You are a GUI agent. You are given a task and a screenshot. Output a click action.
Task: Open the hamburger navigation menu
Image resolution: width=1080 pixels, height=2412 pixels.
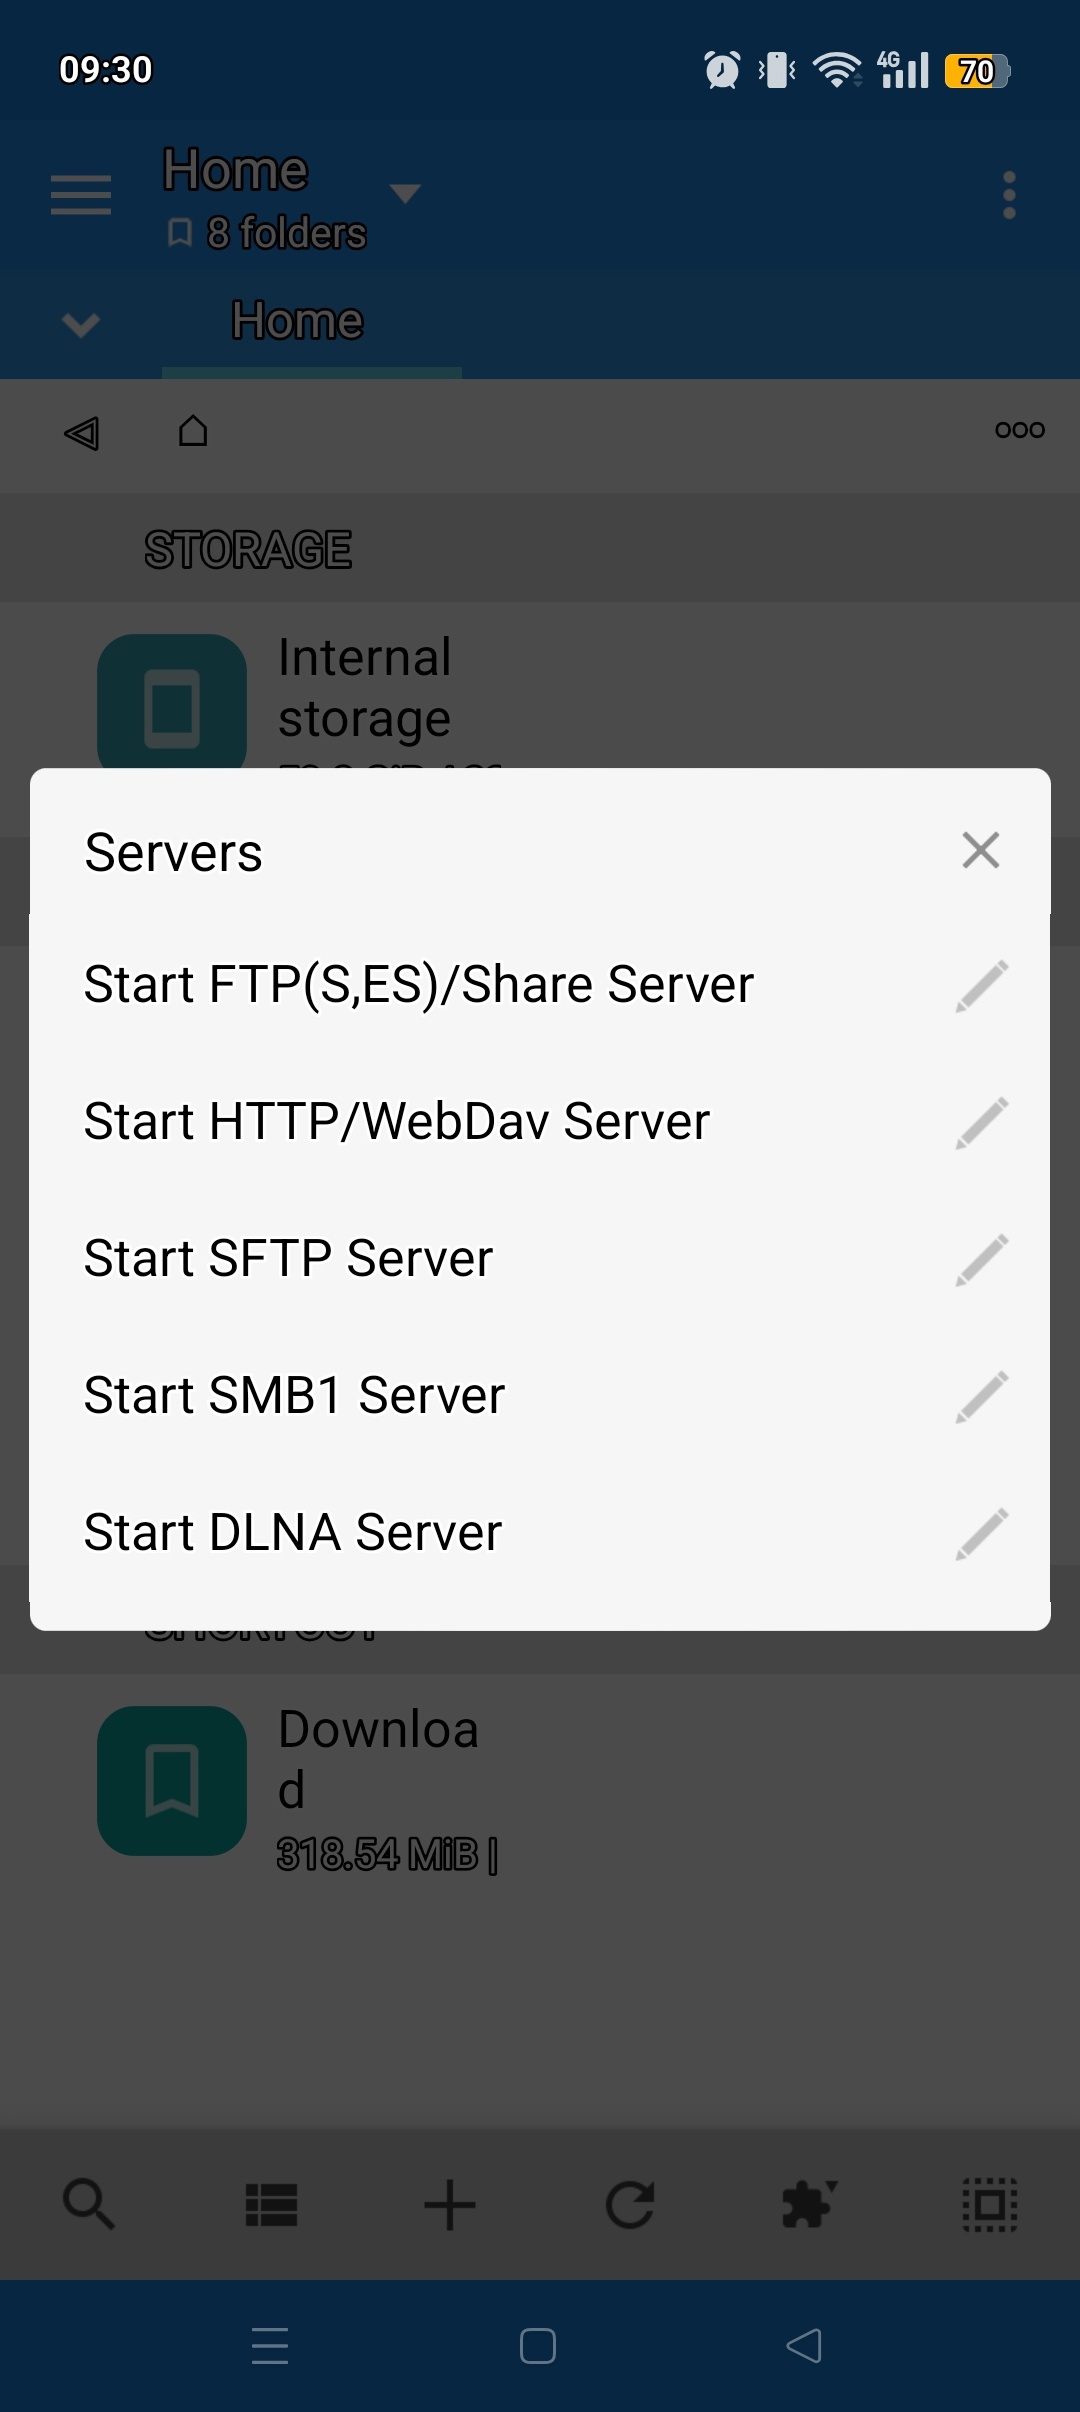click(x=81, y=194)
